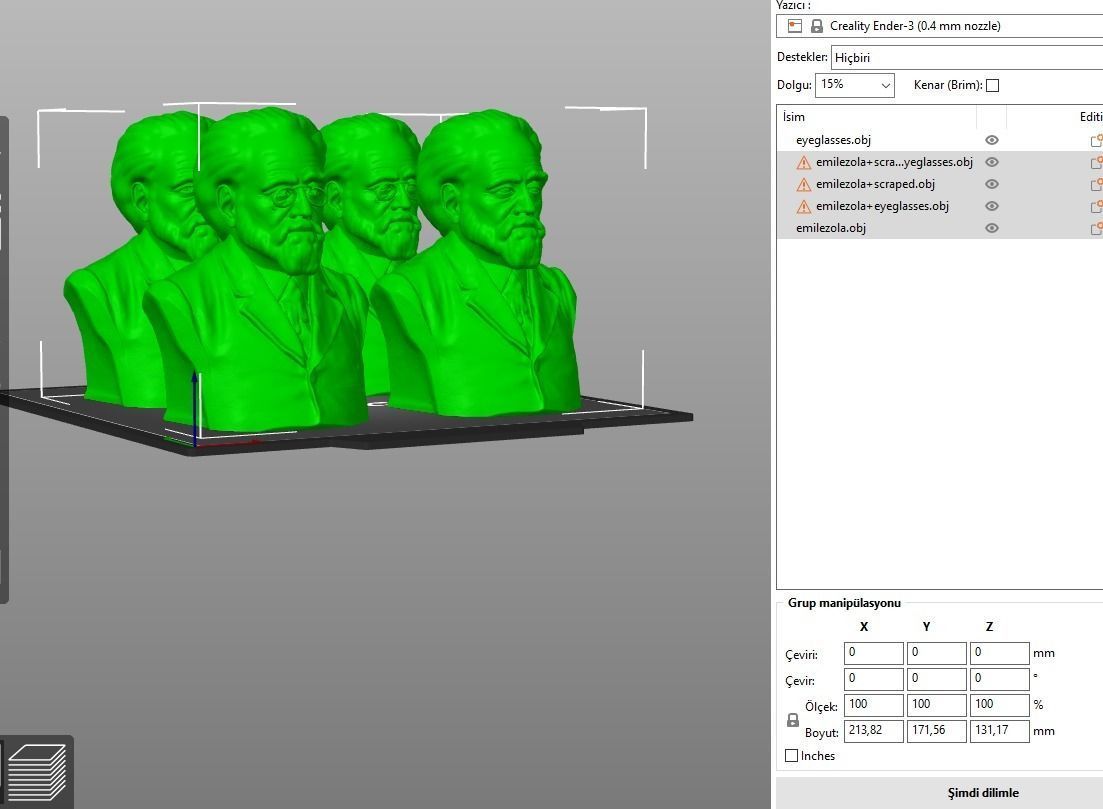Image resolution: width=1103 pixels, height=809 pixels.
Task: Click the Çevir Y rotation field
Action: point(936,679)
